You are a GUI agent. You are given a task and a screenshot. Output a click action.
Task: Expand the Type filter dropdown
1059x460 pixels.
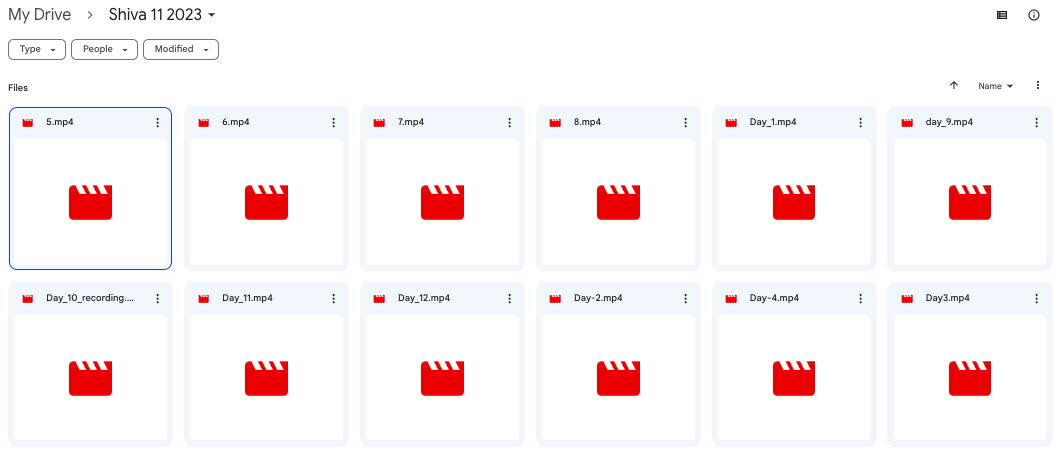click(37, 49)
